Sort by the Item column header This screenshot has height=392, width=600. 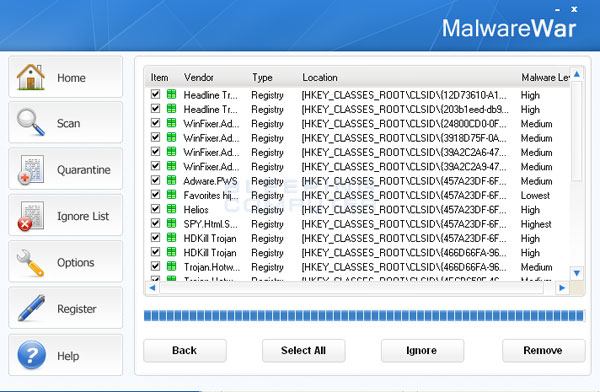159,78
